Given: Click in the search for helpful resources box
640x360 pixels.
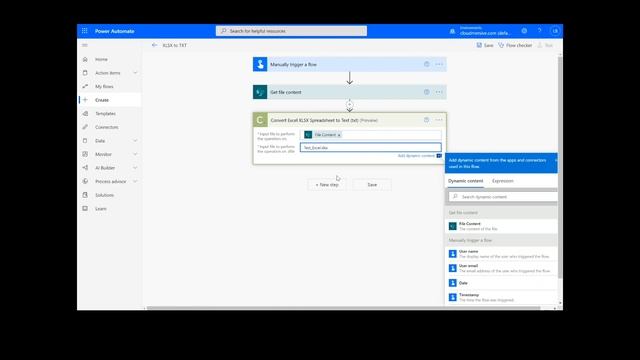Looking at the screenshot, I should [x=291, y=31].
